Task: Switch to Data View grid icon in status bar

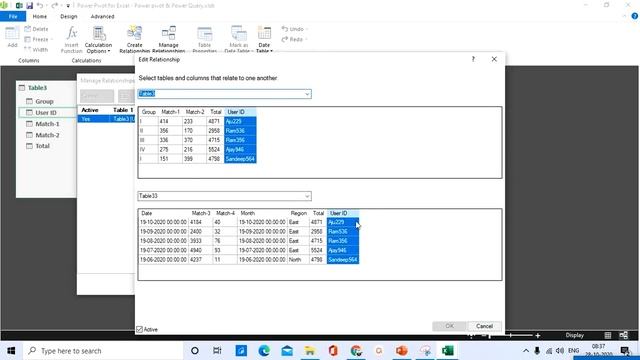Action: coord(608,335)
